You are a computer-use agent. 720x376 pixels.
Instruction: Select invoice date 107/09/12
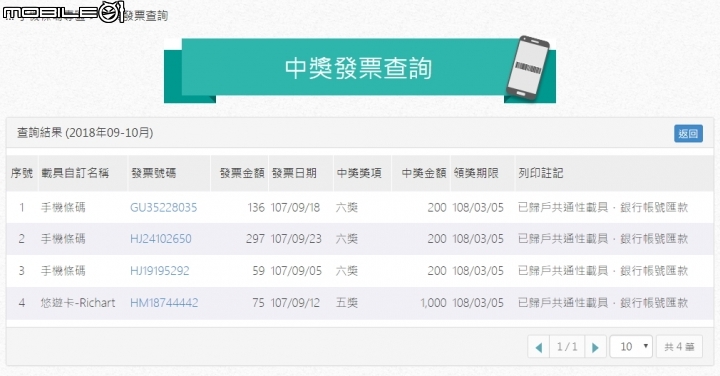pos(295,303)
